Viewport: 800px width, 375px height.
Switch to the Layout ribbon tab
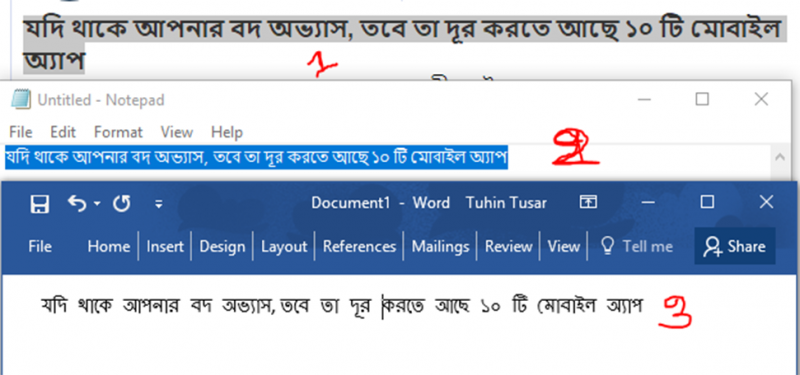(284, 246)
